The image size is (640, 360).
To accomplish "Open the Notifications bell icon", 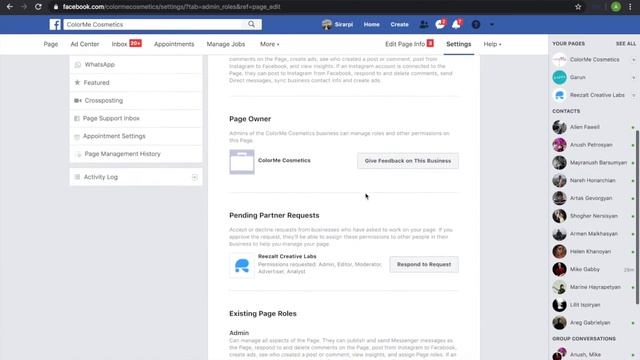I will [457, 24].
